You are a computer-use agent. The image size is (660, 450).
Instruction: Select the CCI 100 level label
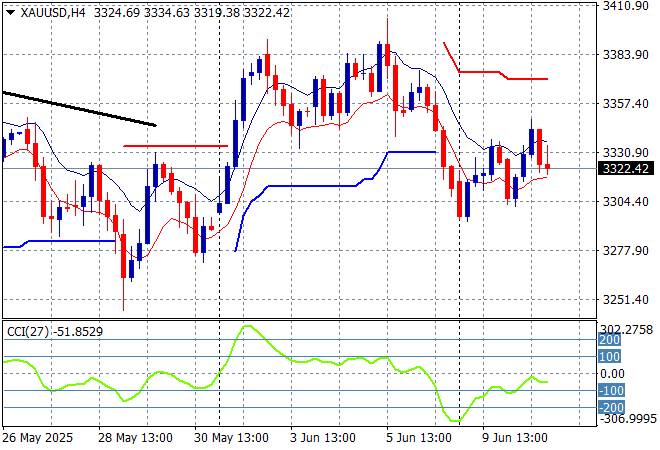click(609, 357)
